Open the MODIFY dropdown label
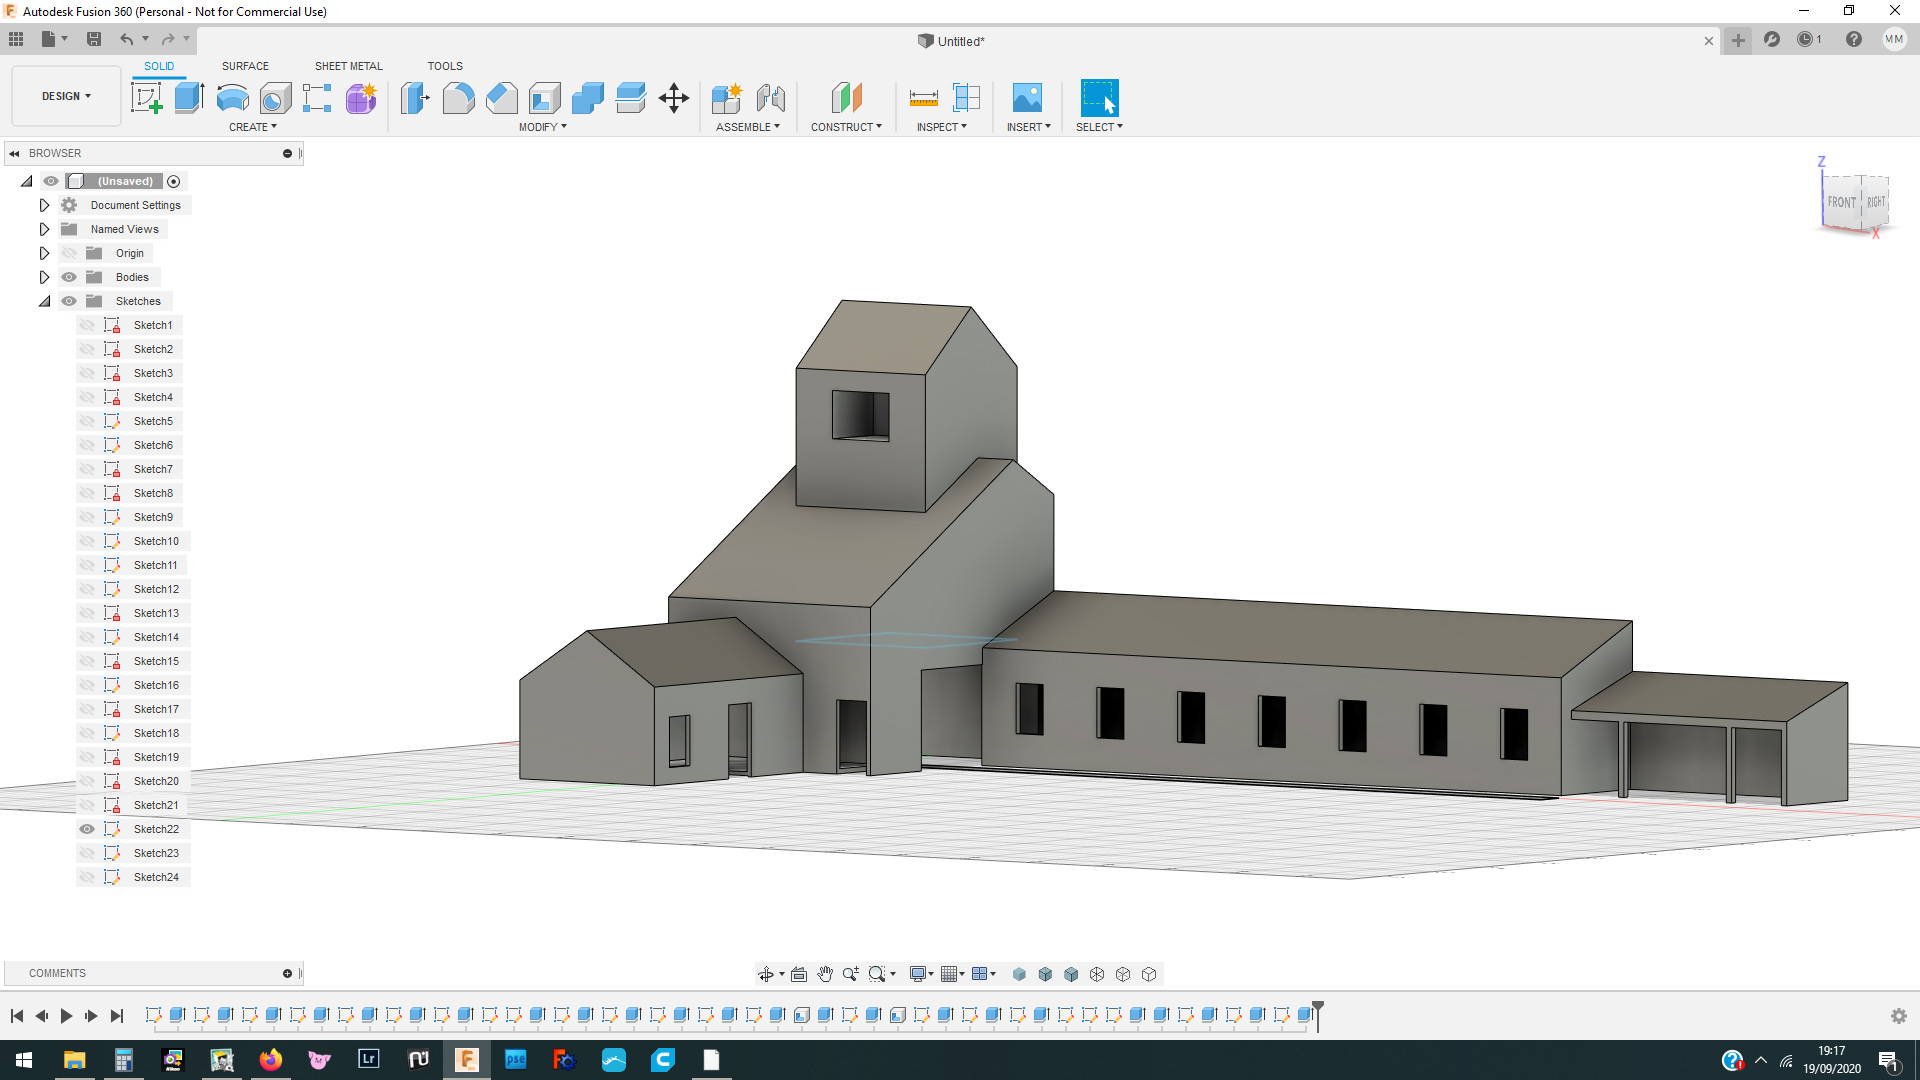The image size is (1920, 1080). (x=542, y=127)
